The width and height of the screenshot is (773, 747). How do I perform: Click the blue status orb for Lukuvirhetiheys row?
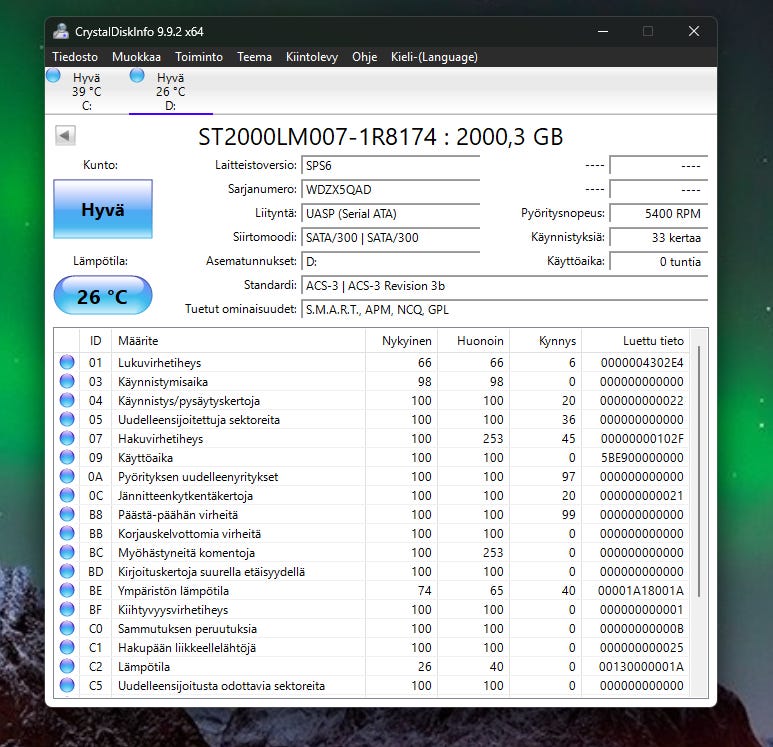click(x=67, y=362)
